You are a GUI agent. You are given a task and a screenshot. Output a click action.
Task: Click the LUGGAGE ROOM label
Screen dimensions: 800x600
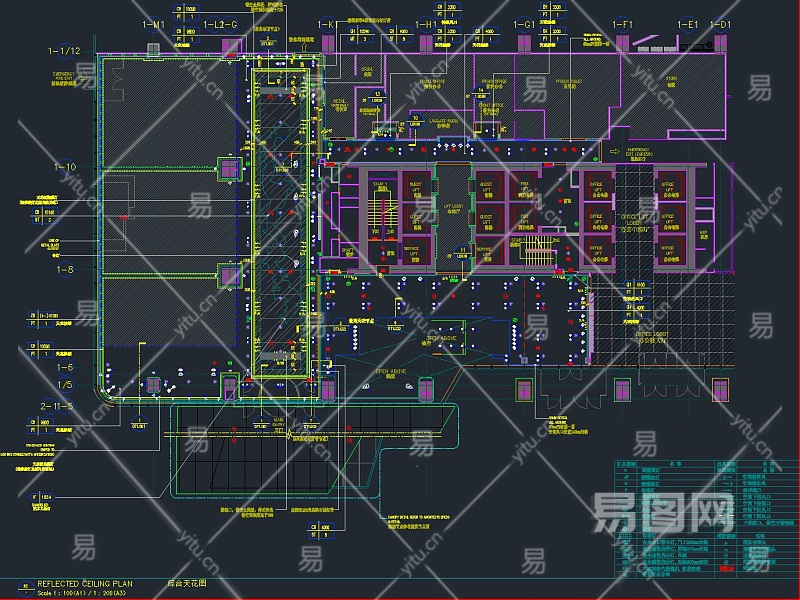(443, 123)
